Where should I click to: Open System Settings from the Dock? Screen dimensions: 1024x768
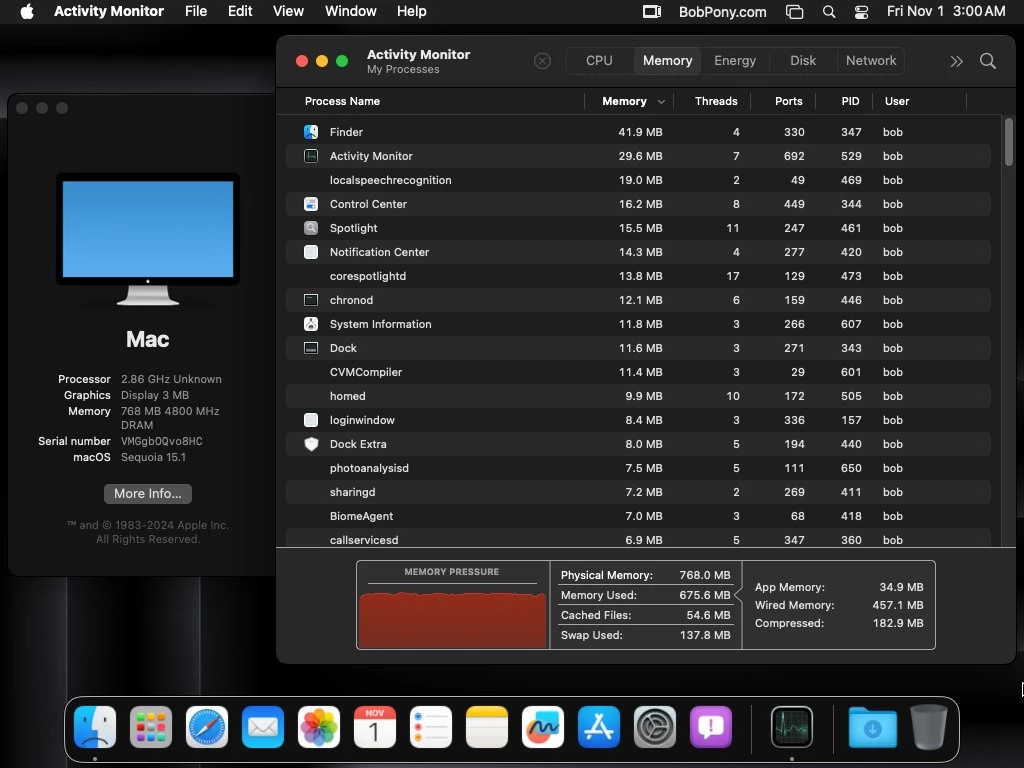pos(655,727)
